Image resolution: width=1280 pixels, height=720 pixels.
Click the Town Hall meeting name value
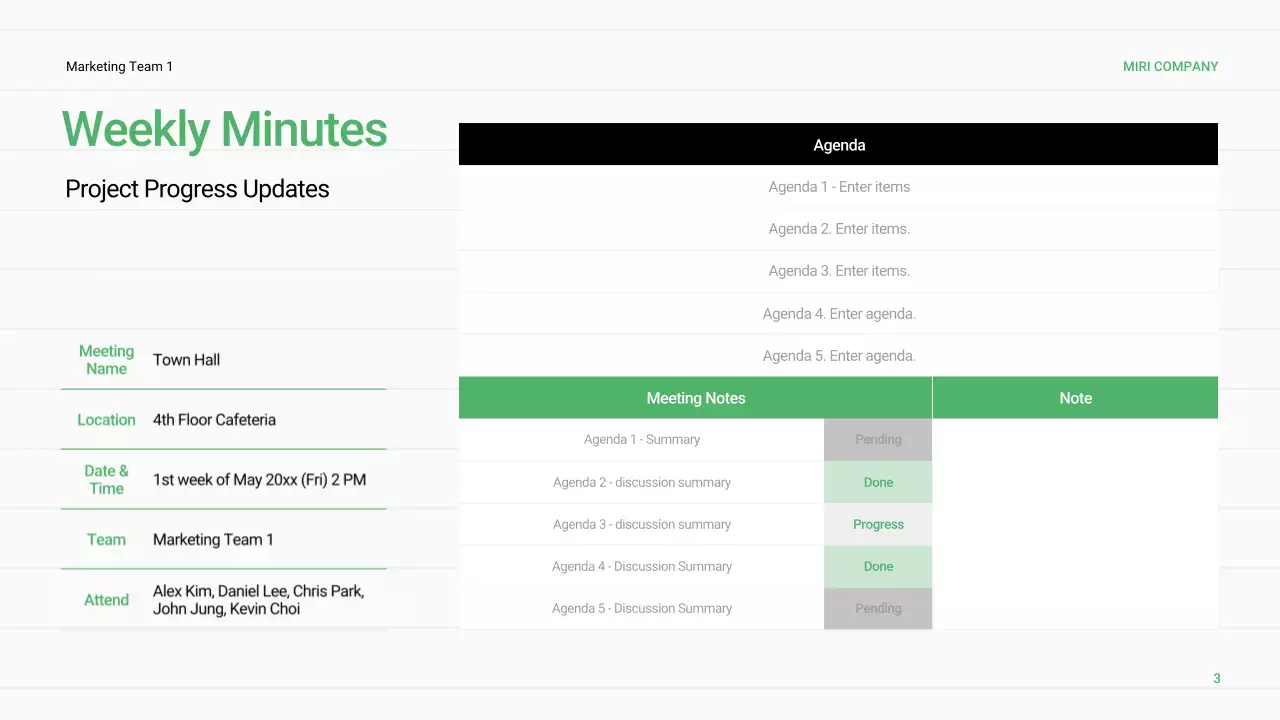(186, 360)
